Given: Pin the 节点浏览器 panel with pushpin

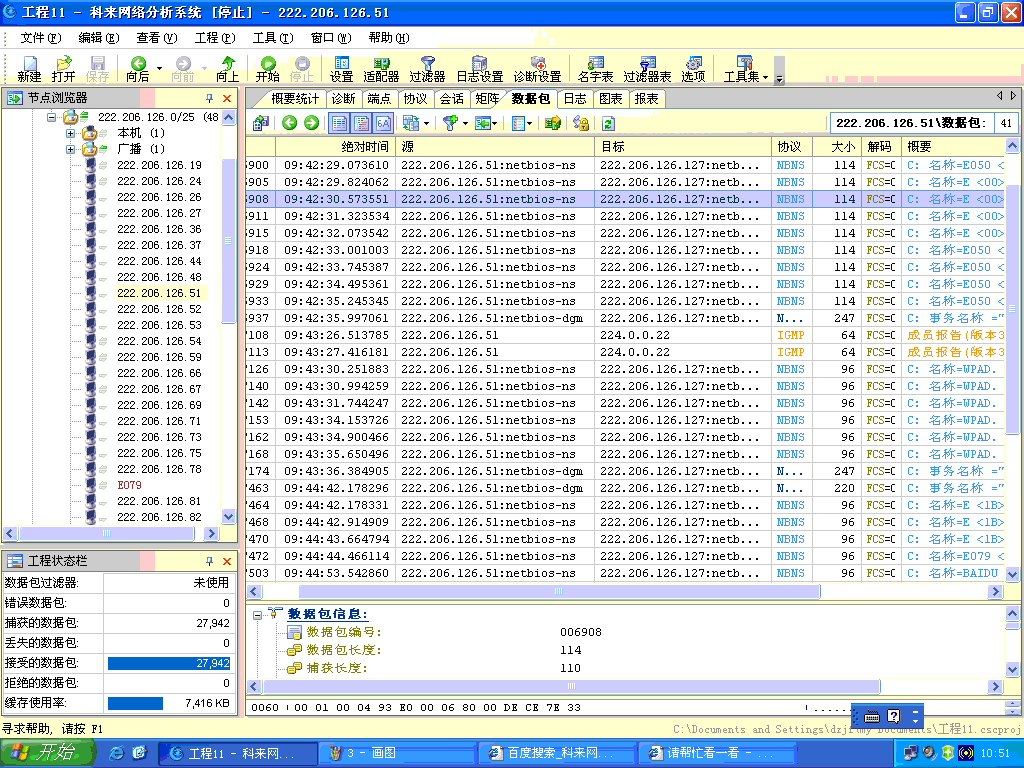Looking at the screenshot, I should (x=210, y=98).
